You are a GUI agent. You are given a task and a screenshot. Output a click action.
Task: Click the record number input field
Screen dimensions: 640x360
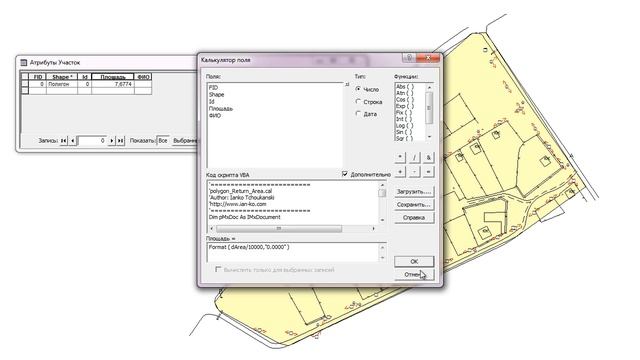point(92,140)
